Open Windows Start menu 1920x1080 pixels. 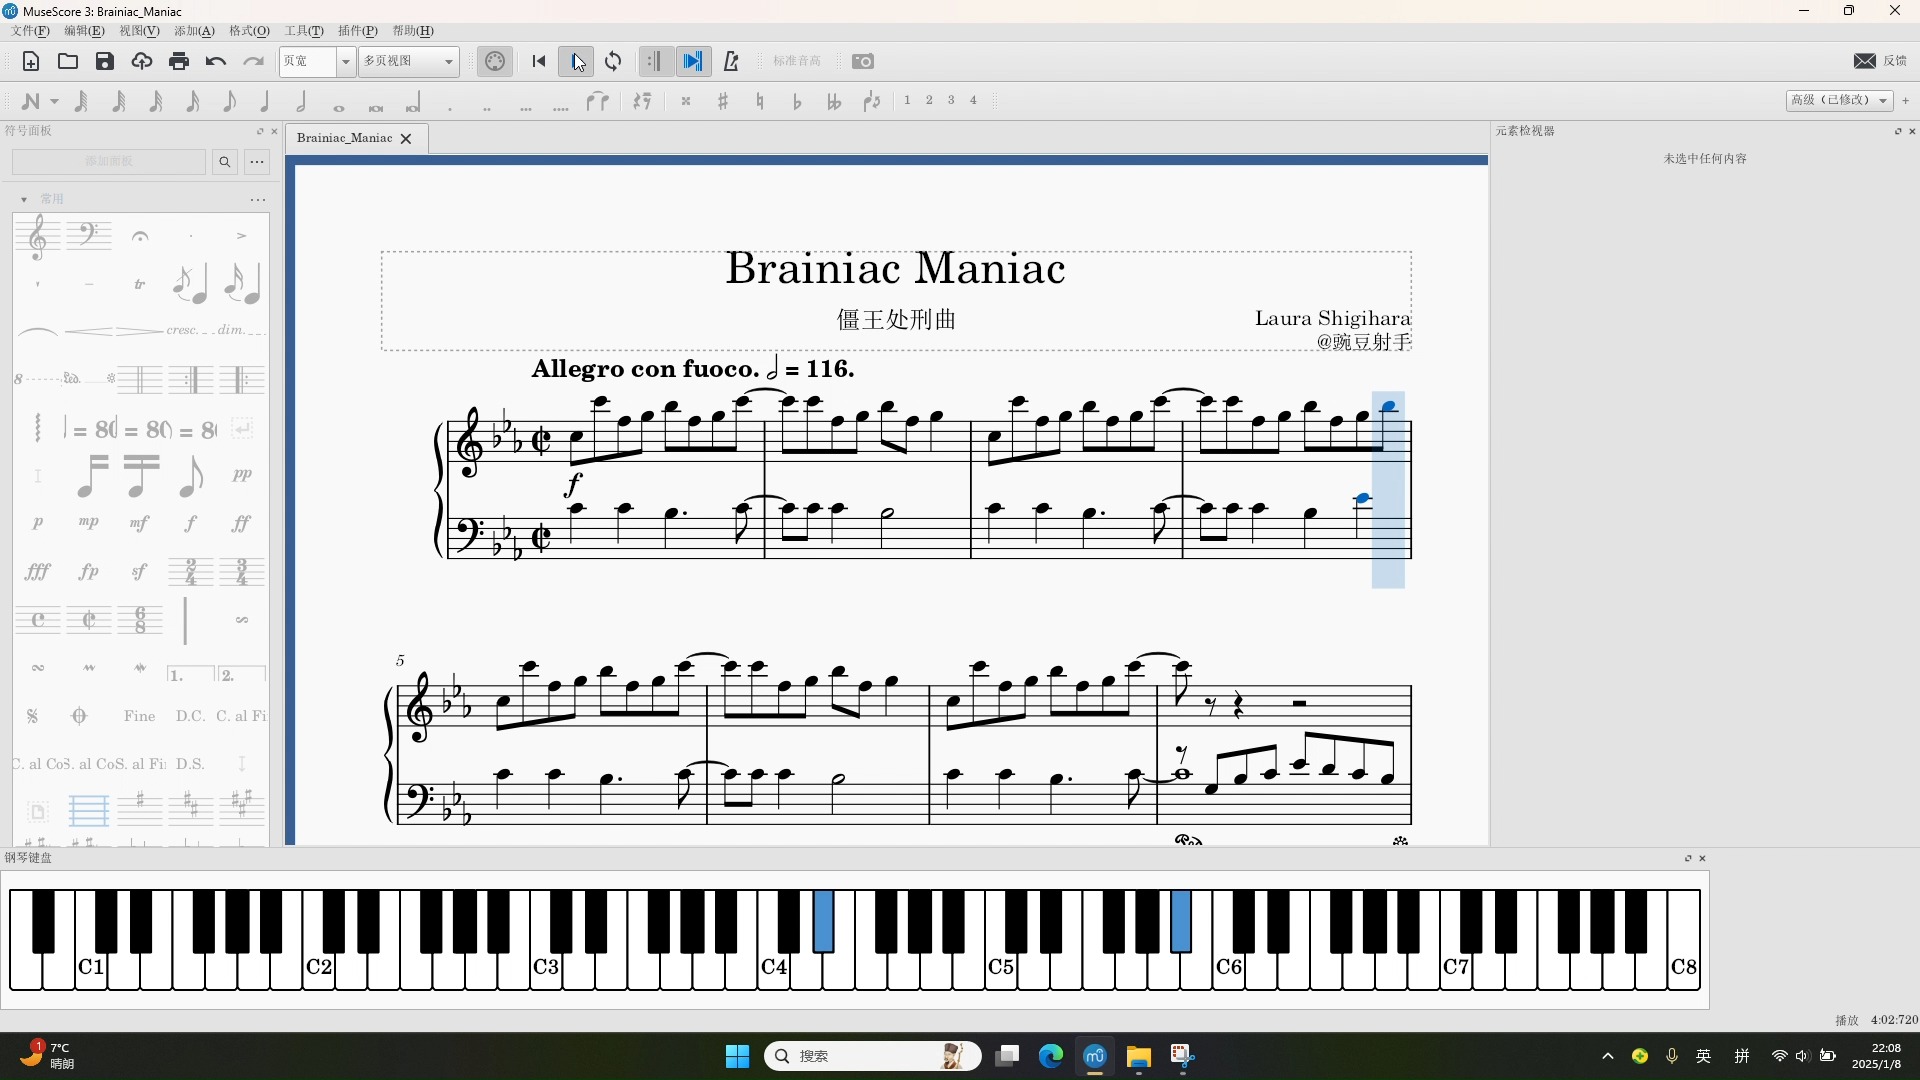[737, 1056]
